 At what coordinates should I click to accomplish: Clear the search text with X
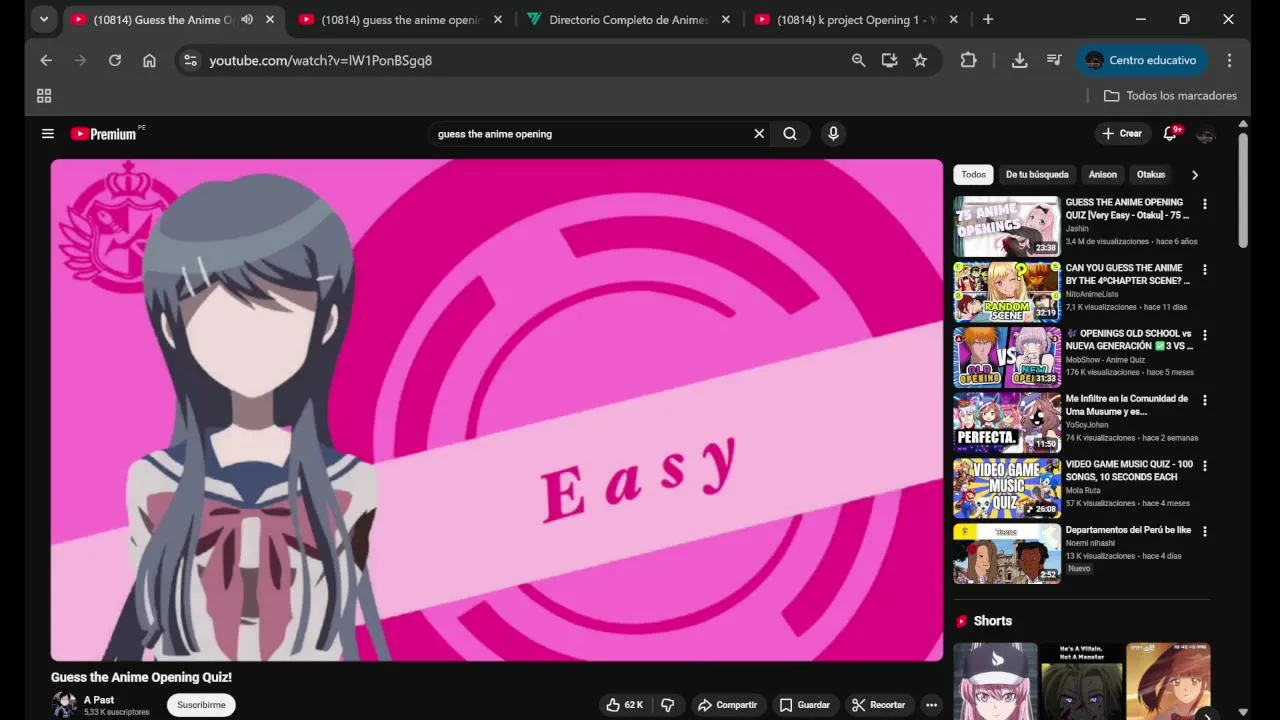[759, 133]
